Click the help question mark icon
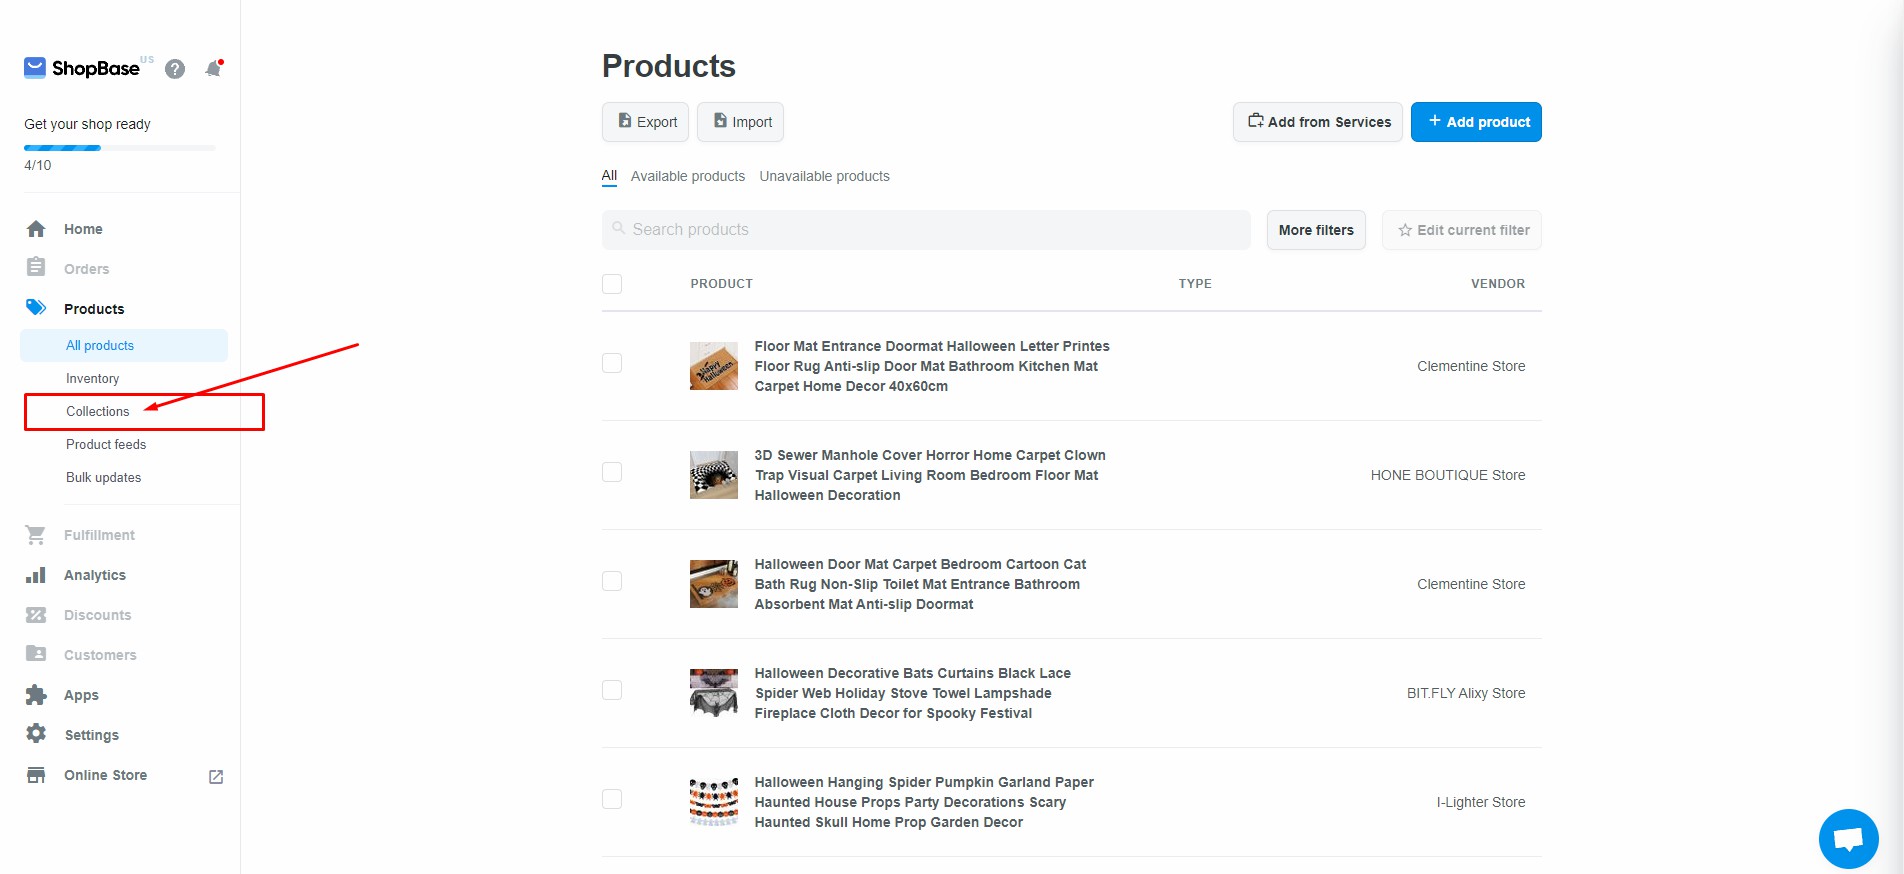The width and height of the screenshot is (1904, 874). click(175, 69)
